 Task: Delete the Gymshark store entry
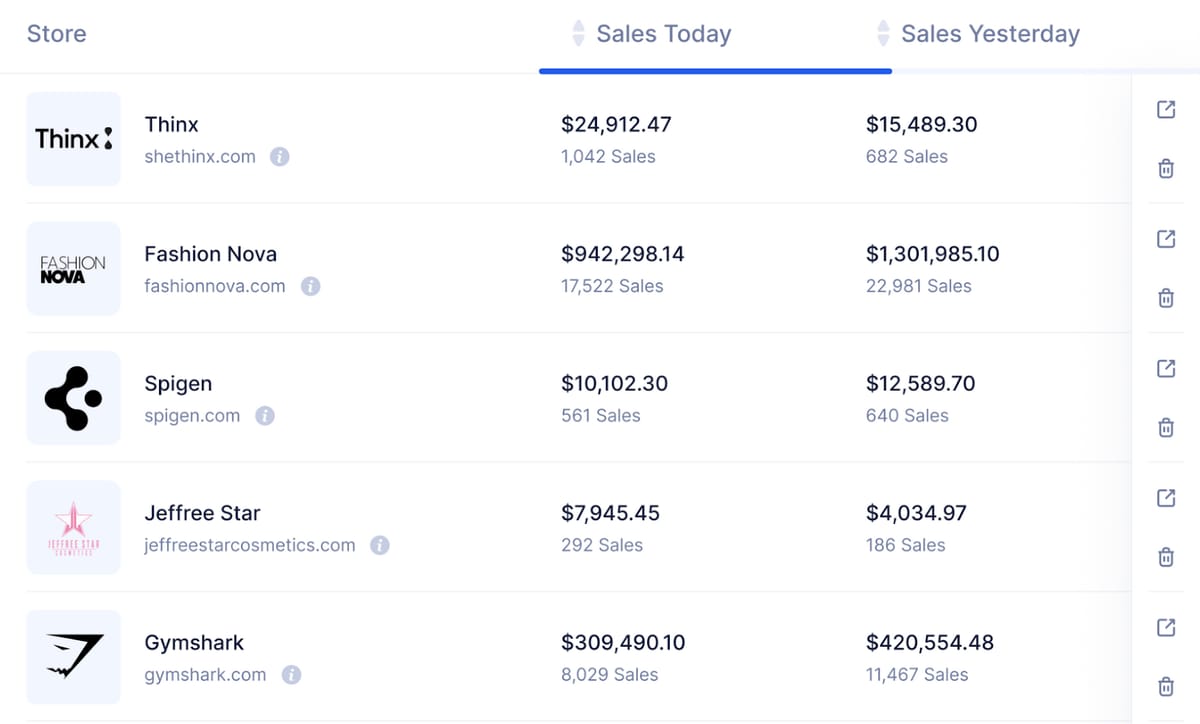(1165, 687)
